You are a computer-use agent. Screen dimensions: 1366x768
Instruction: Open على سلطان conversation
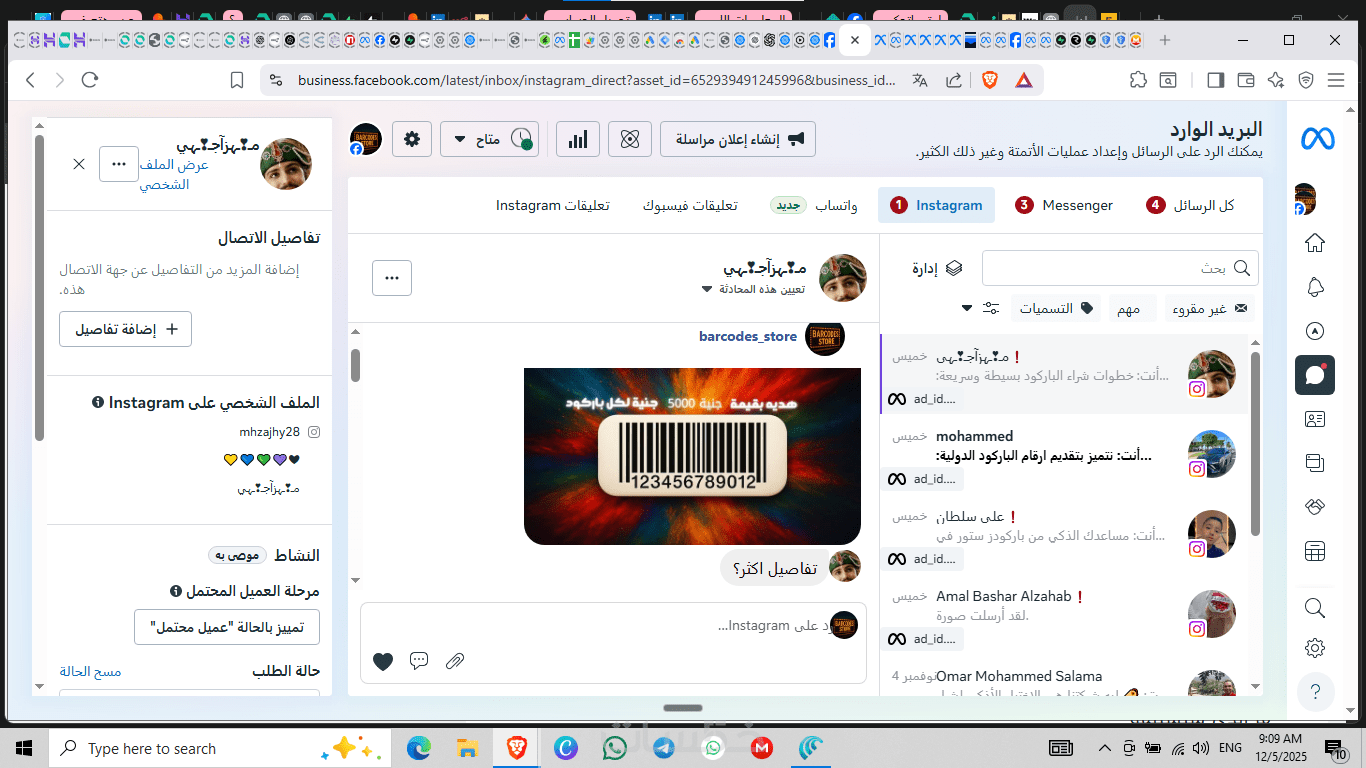tap(1064, 534)
